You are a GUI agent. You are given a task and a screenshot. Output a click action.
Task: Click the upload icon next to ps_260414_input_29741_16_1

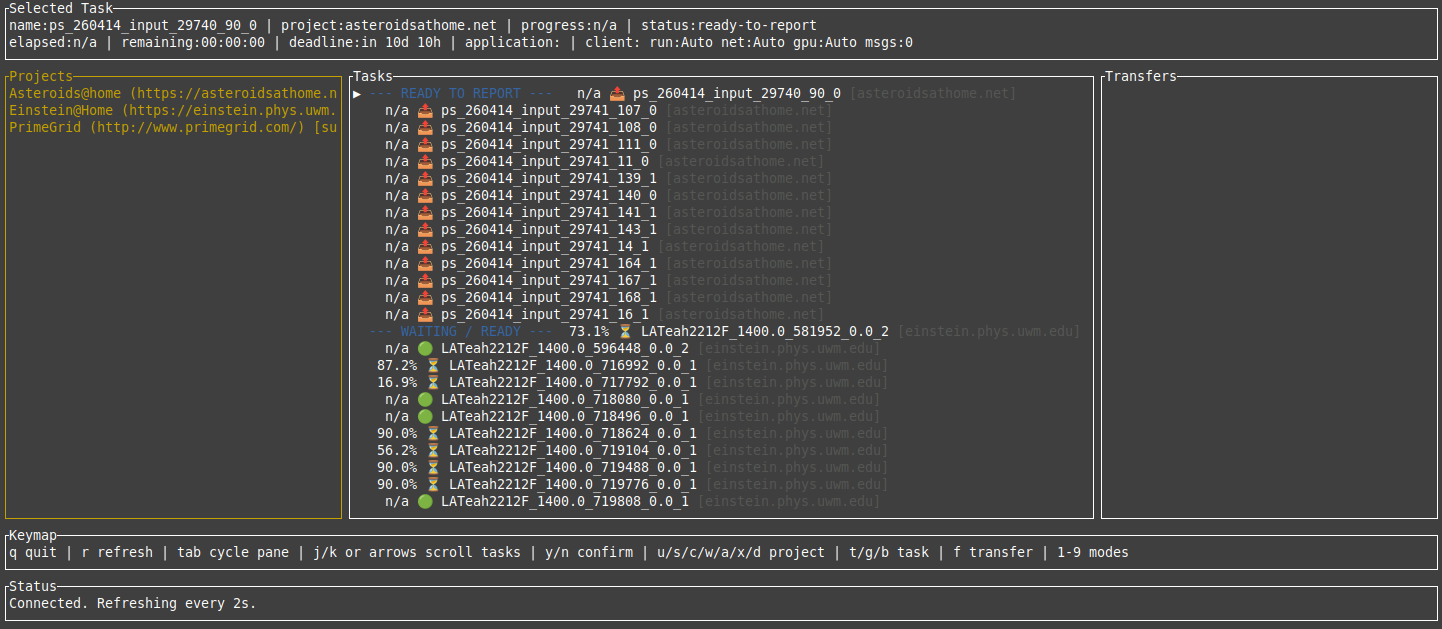click(425, 314)
